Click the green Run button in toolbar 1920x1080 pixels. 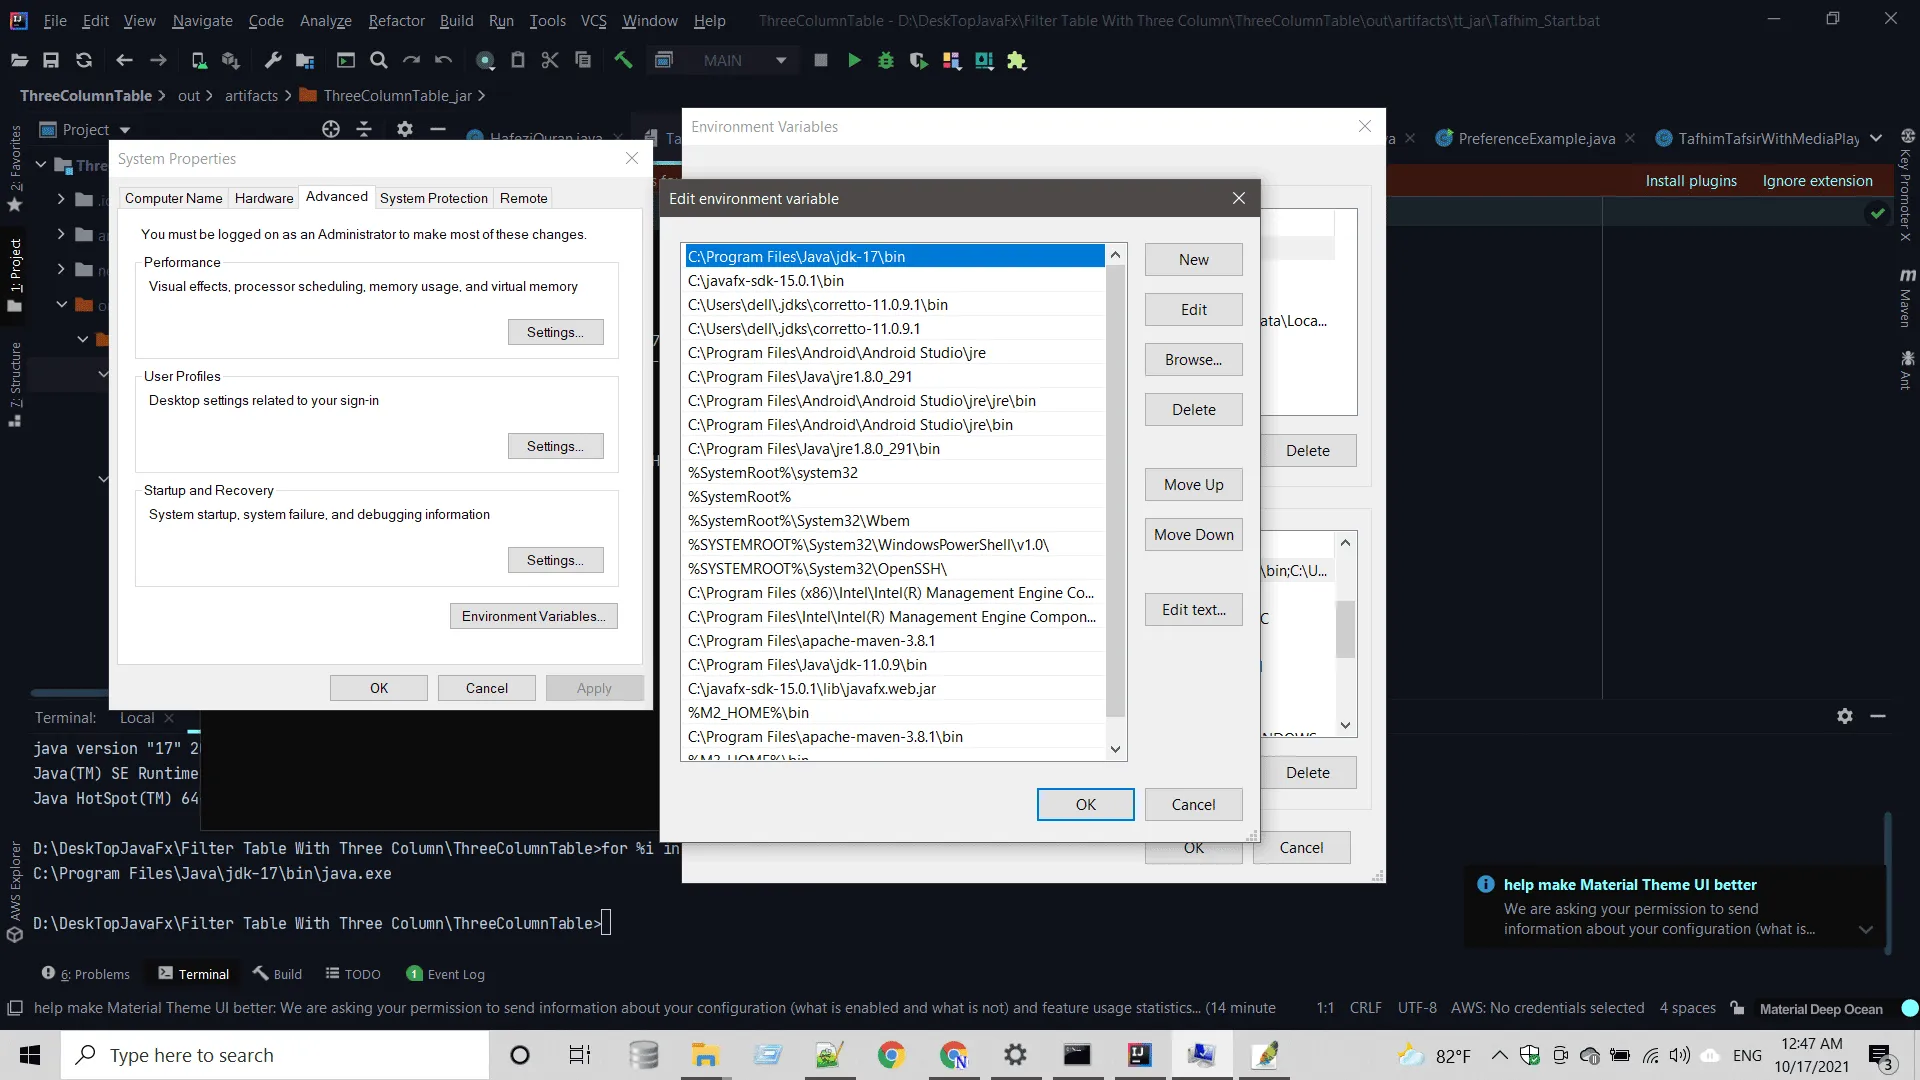point(854,61)
